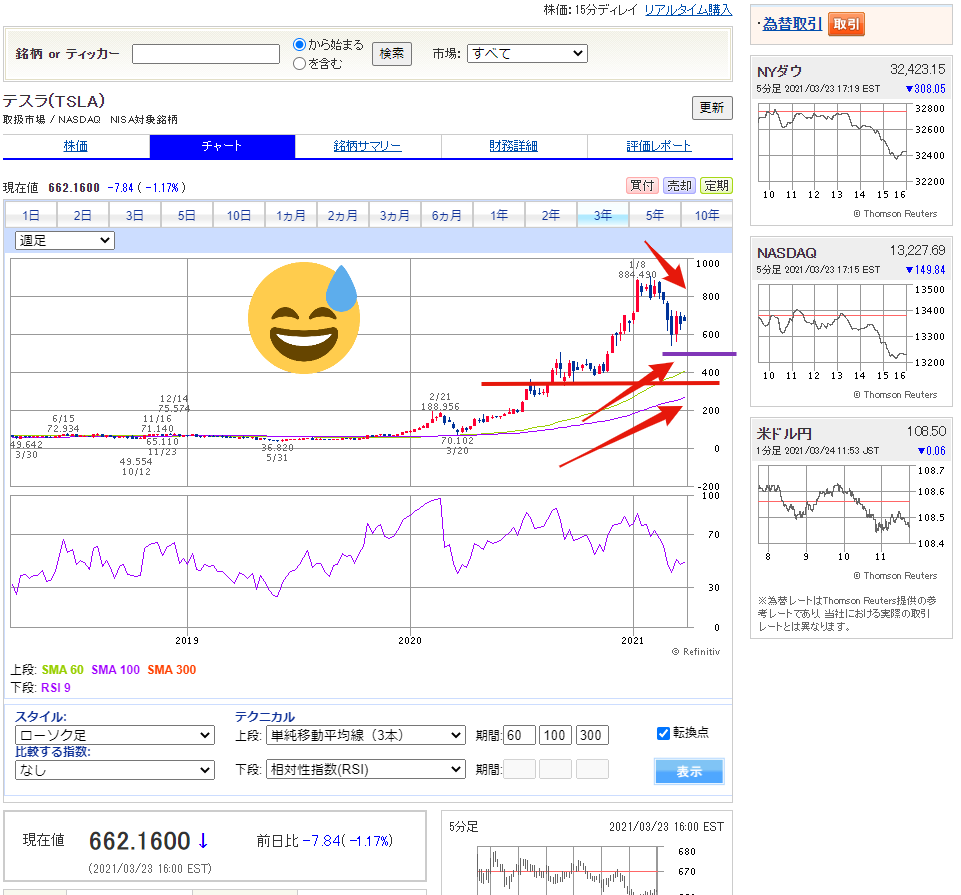Select the 10日 chart period
Viewport: 961px width, 895px height.
coord(239,215)
